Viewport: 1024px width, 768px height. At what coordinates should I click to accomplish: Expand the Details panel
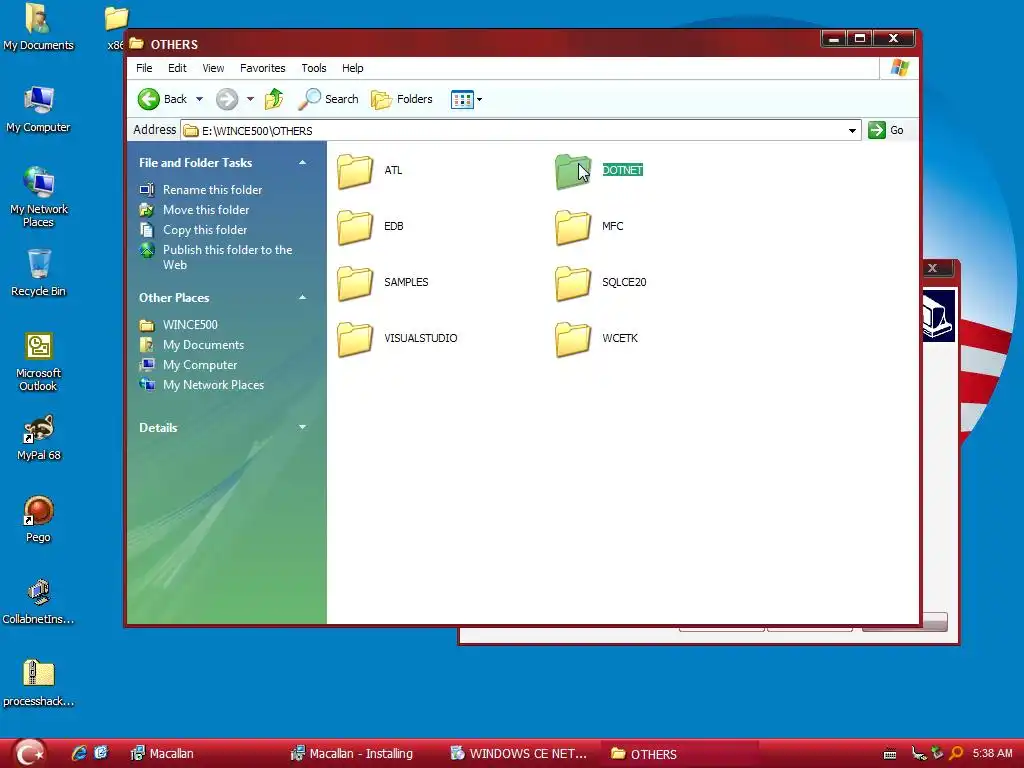tap(302, 427)
